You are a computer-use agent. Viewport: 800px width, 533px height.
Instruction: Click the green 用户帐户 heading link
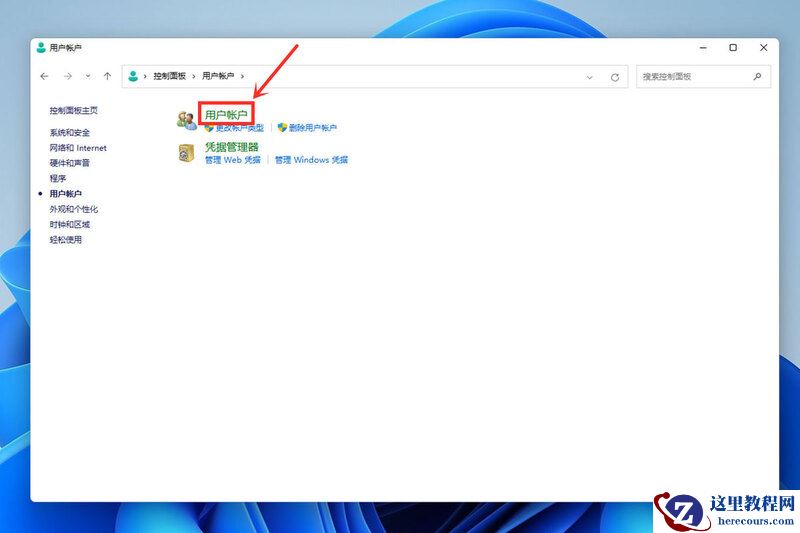(x=226, y=115)
